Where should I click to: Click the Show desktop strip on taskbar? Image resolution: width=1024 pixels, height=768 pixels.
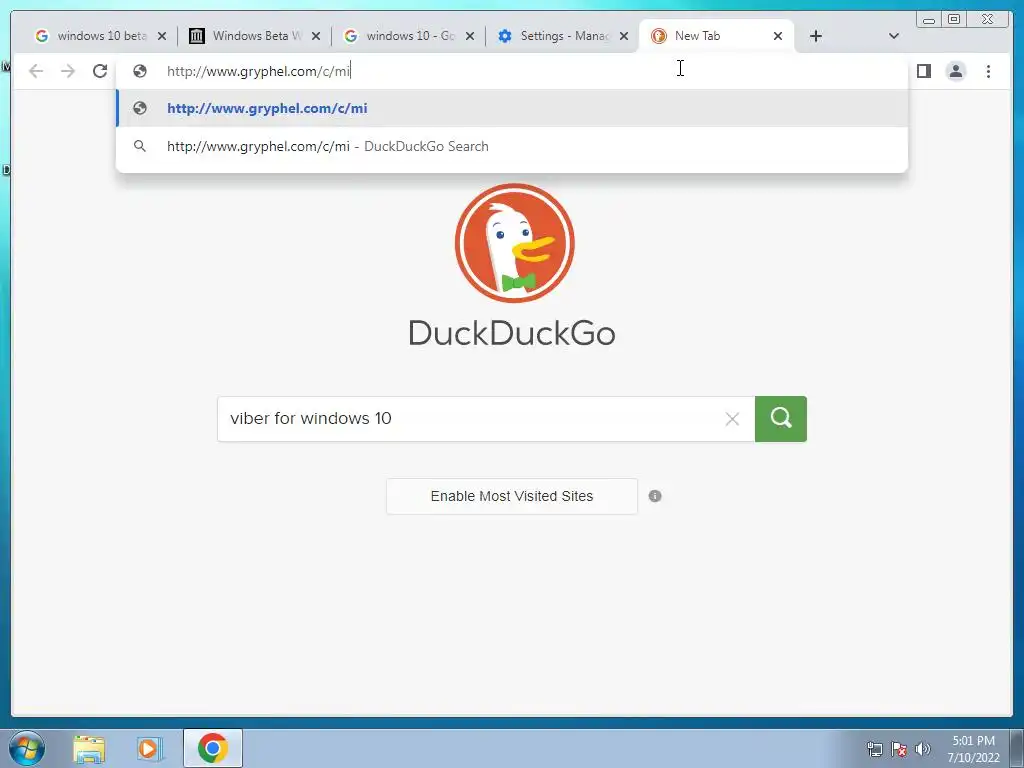[x=1016, y=748]
